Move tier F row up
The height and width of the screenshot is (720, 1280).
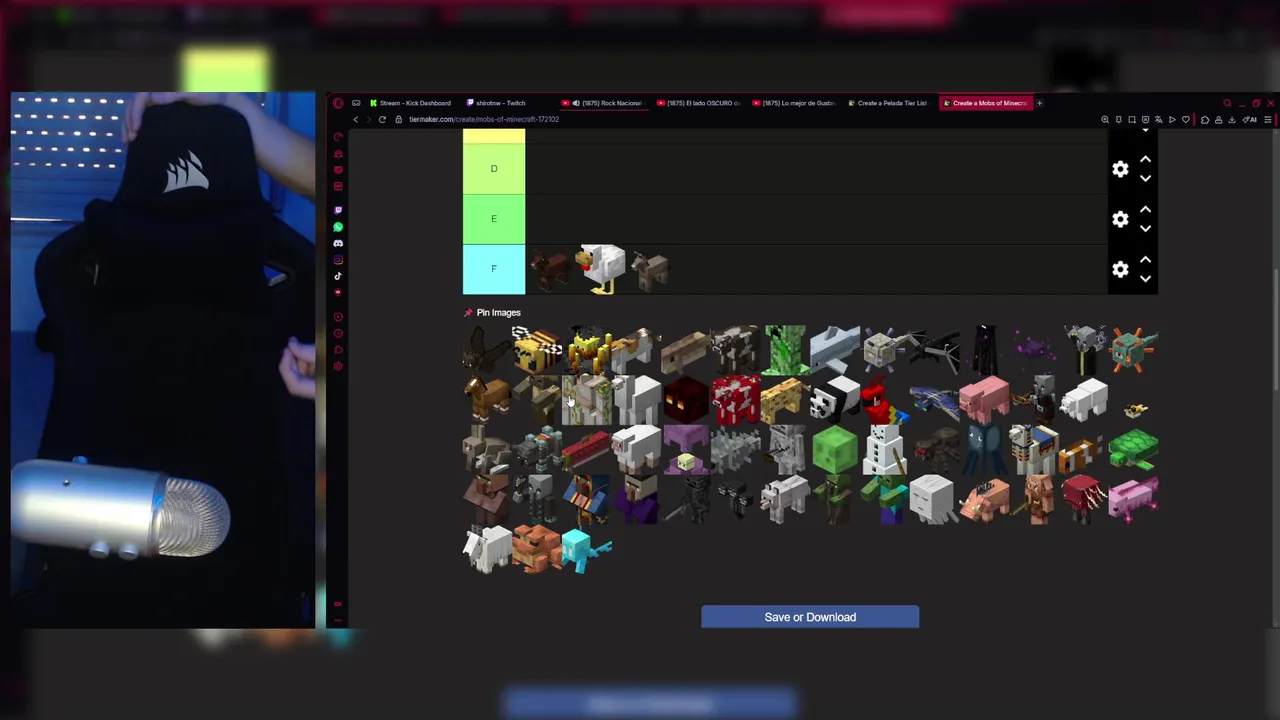point(1146,260)
